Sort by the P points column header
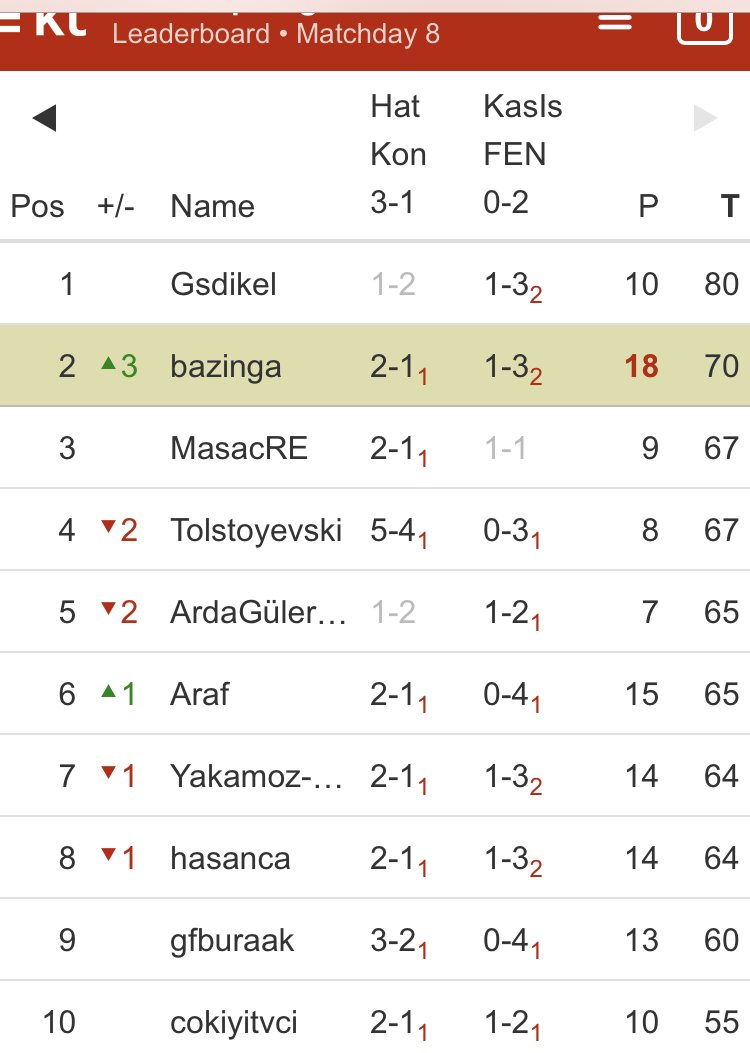The image size is (750, 1053). 649,206
